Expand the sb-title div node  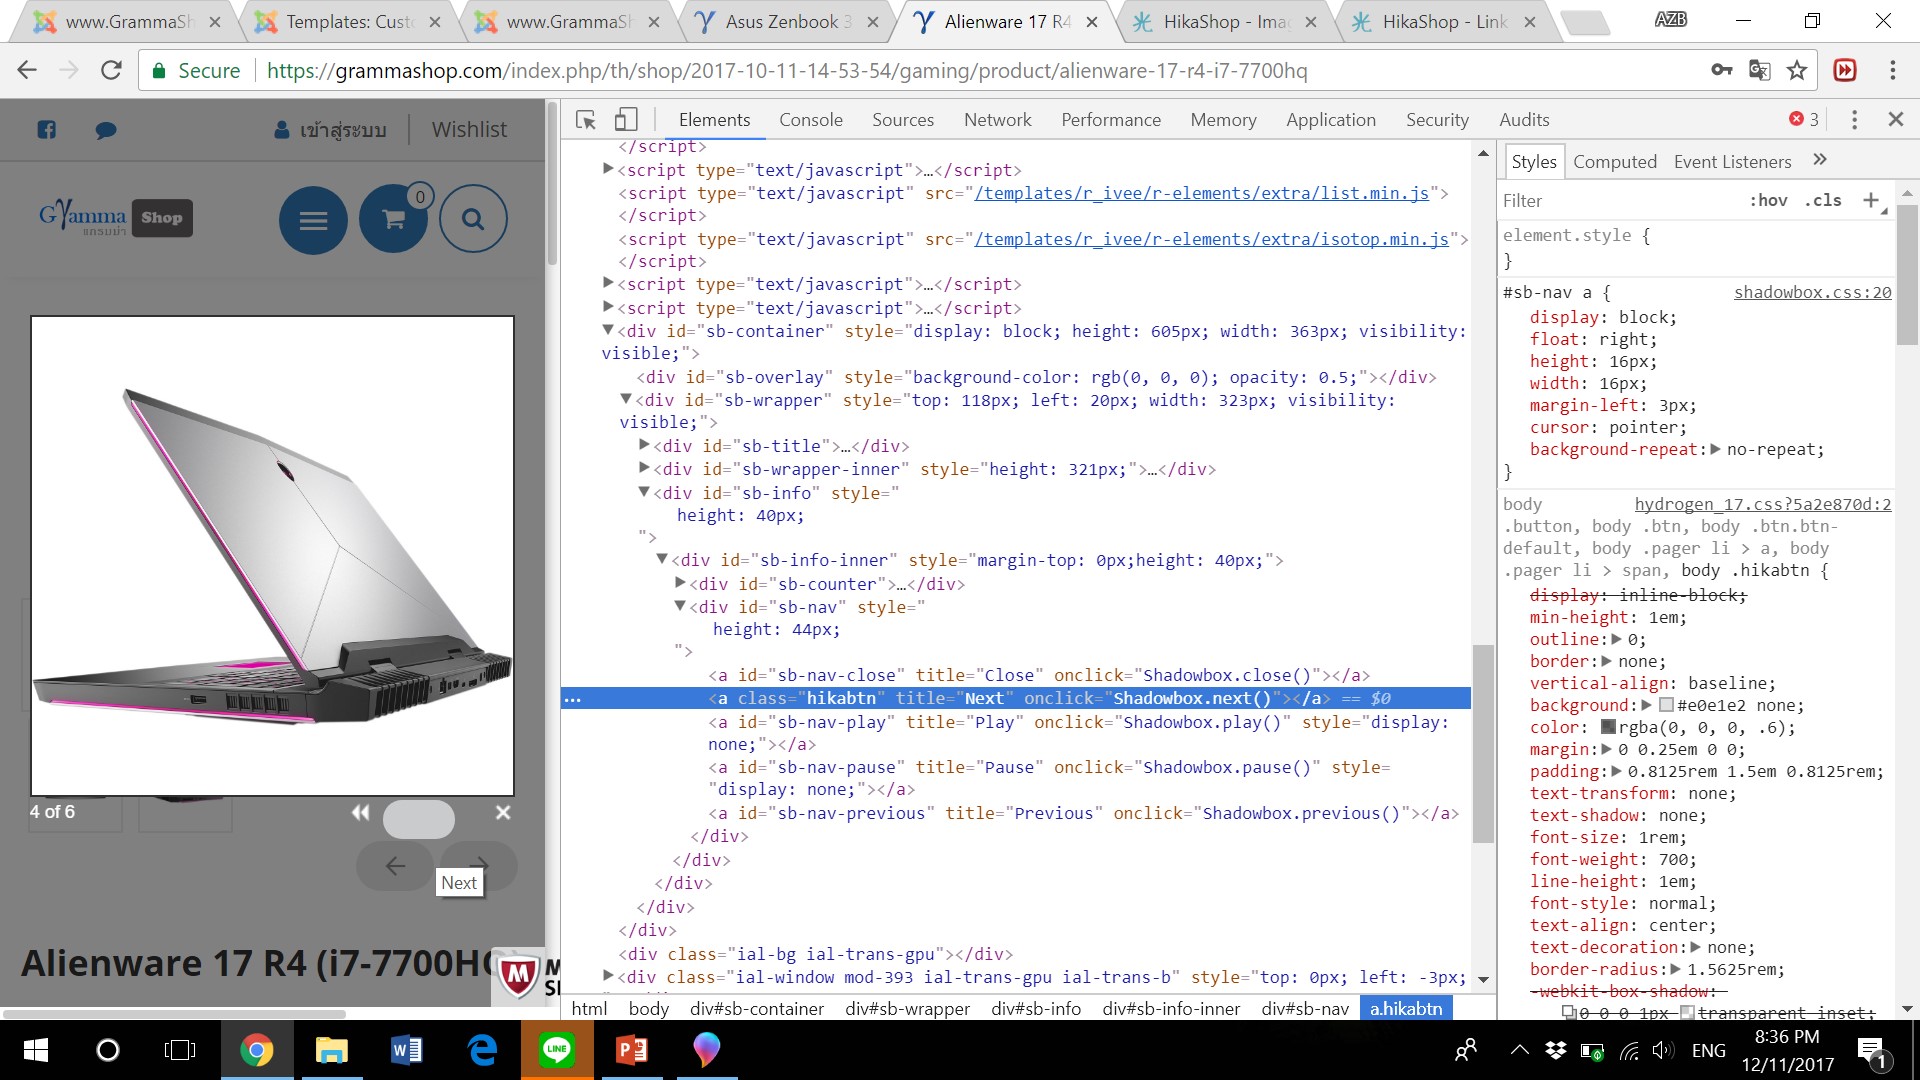click(x=644, y=445)
